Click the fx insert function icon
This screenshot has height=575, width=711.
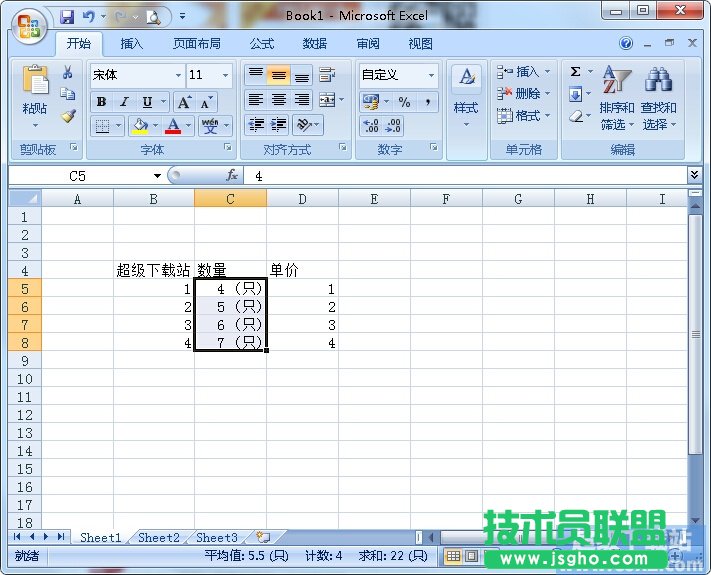coord(232,176)
